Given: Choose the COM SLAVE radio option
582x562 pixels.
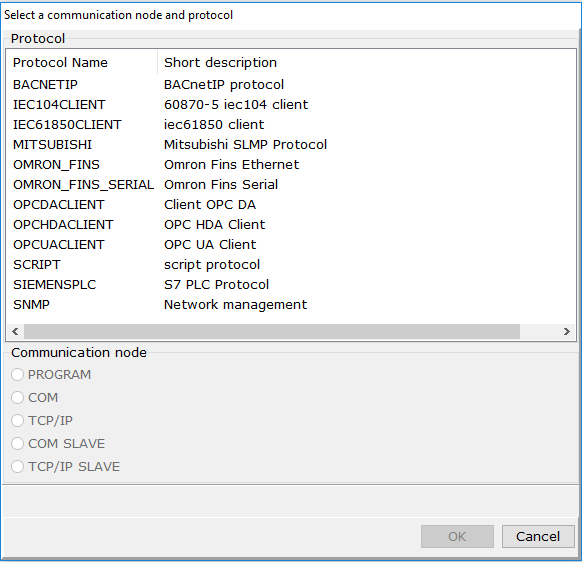Looking at the screenshot, I should click(17, 444).
